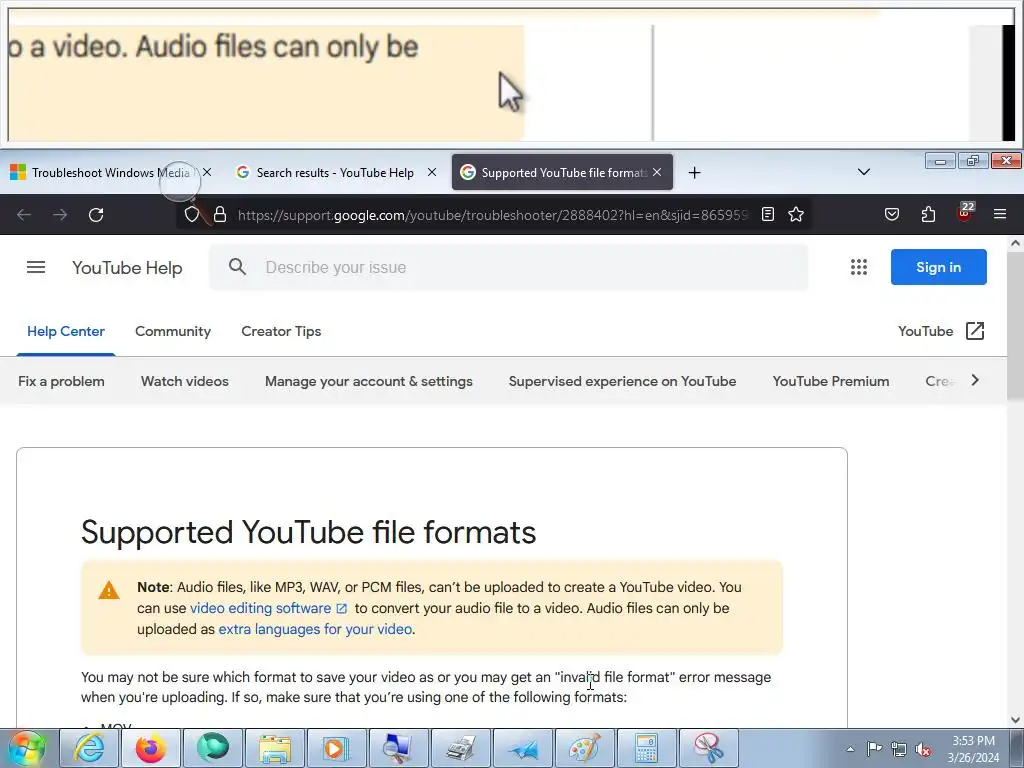Open YouTube via the external link icon
This screenshot has width=1024, height=768.
(974, 331)
